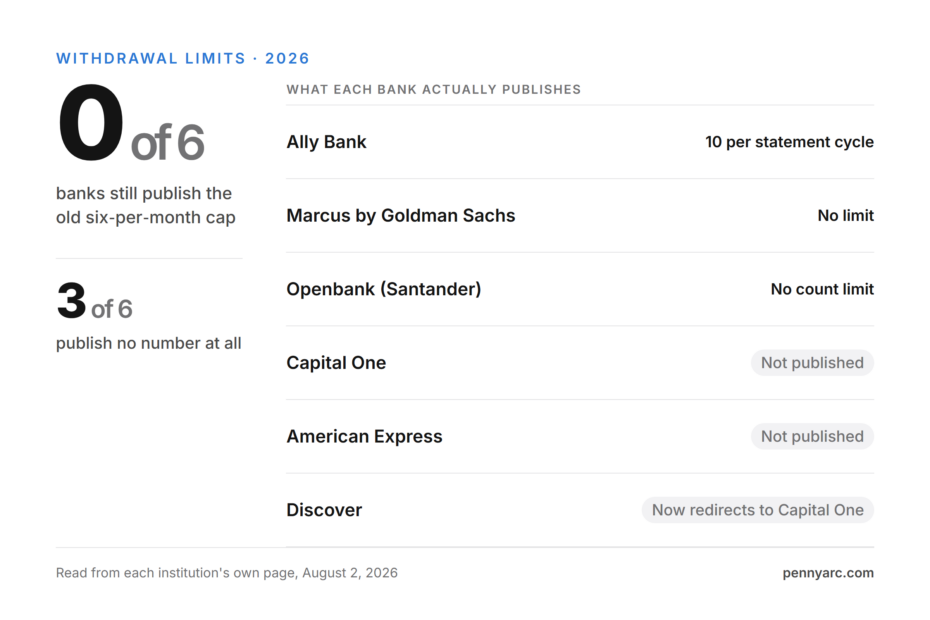Click 'banks still publish the old six-per-month cap'
Viewport: 930px width, 620px height.
click(145, 205)
